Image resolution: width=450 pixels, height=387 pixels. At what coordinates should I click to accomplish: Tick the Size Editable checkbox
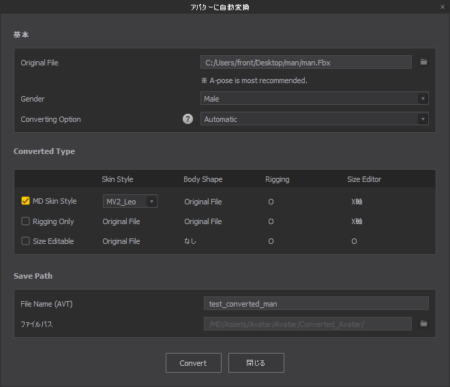(x=25, y=241)
